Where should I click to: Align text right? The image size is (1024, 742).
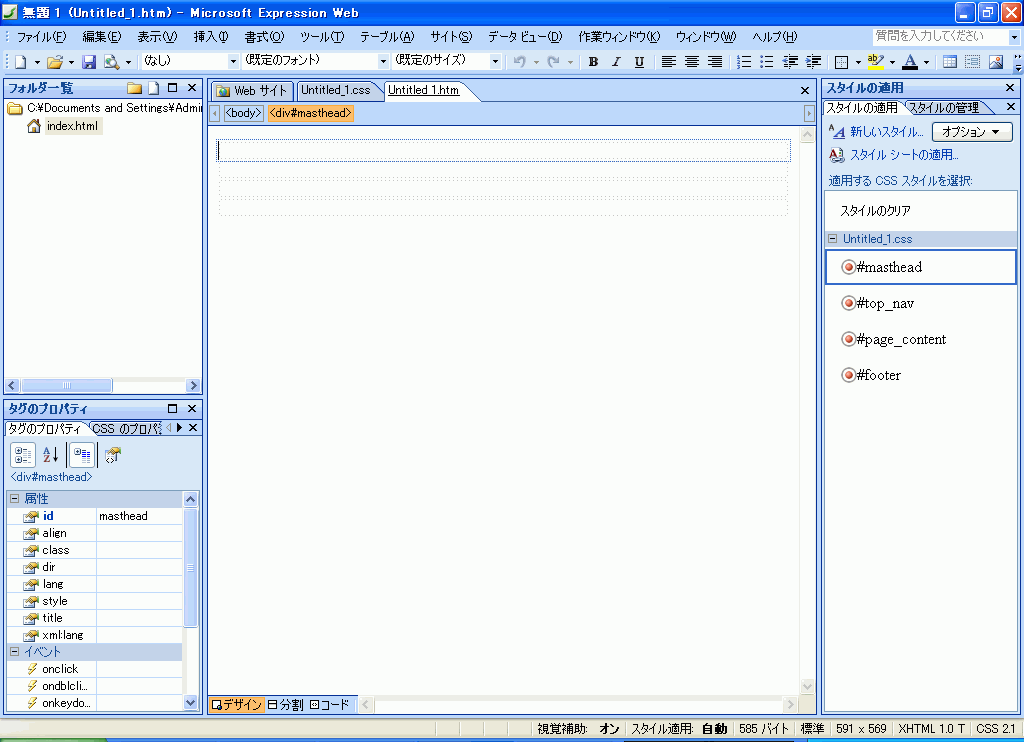coord(715,61)
